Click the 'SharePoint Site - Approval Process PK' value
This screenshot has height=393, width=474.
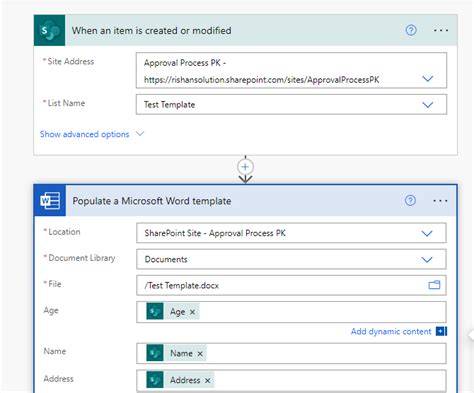pos(215,233)
